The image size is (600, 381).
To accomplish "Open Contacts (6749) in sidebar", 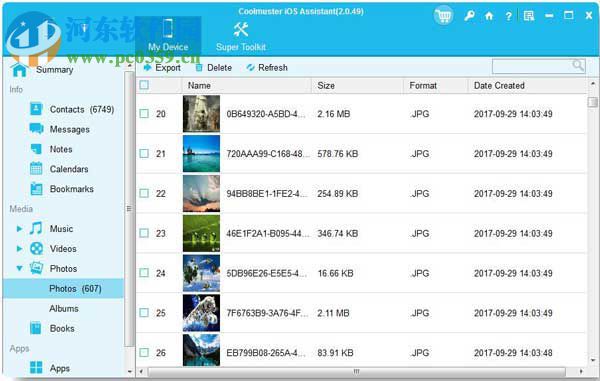I will pos(82,109).
